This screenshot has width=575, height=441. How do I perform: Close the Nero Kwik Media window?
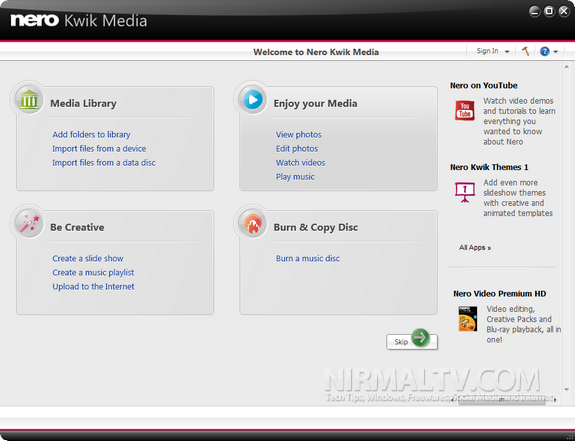point(564,11)
